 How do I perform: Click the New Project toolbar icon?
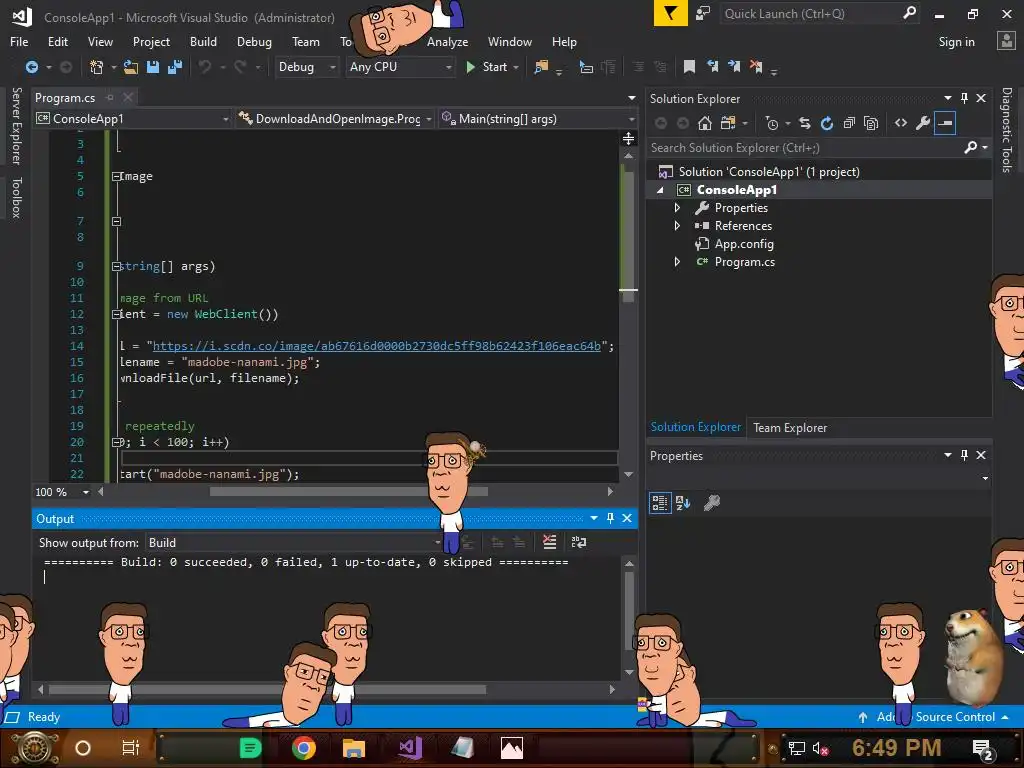pos(97,67)
